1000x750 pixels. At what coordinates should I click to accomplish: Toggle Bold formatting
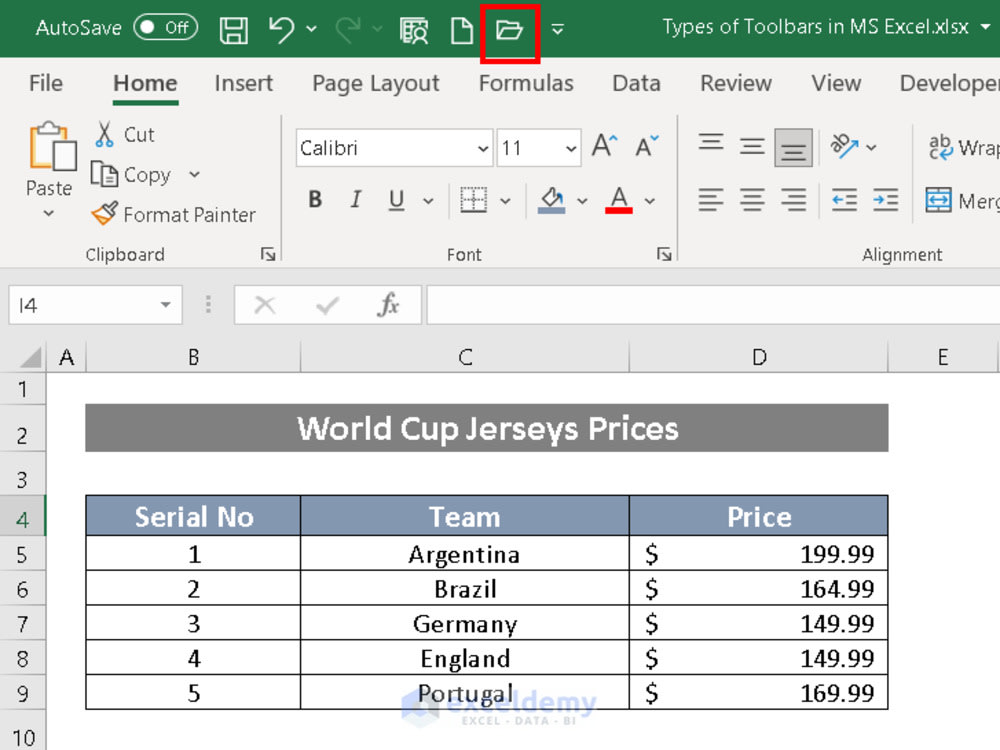click(315, 200)
